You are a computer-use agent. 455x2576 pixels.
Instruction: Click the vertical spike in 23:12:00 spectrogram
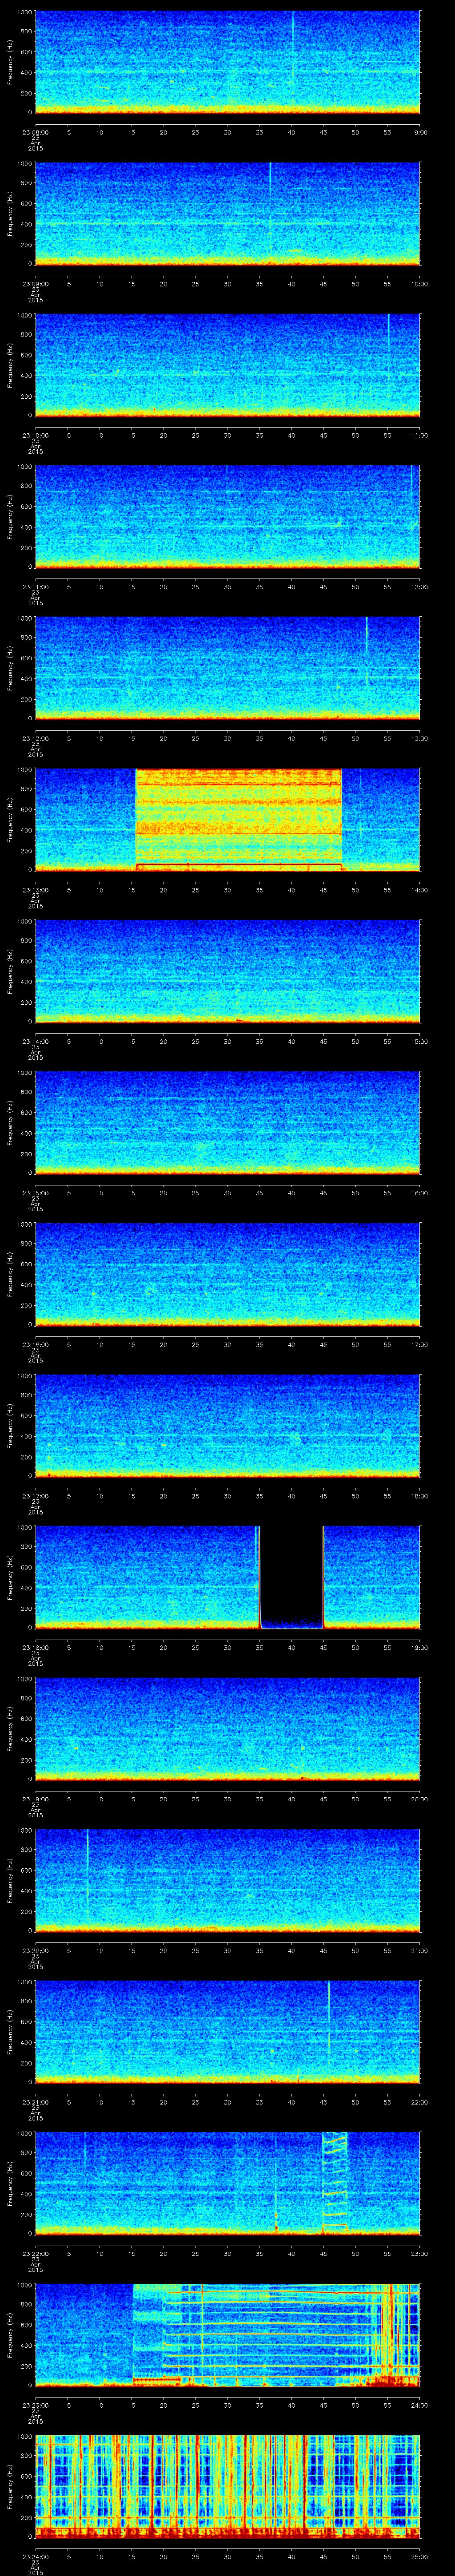pos(367,650)
